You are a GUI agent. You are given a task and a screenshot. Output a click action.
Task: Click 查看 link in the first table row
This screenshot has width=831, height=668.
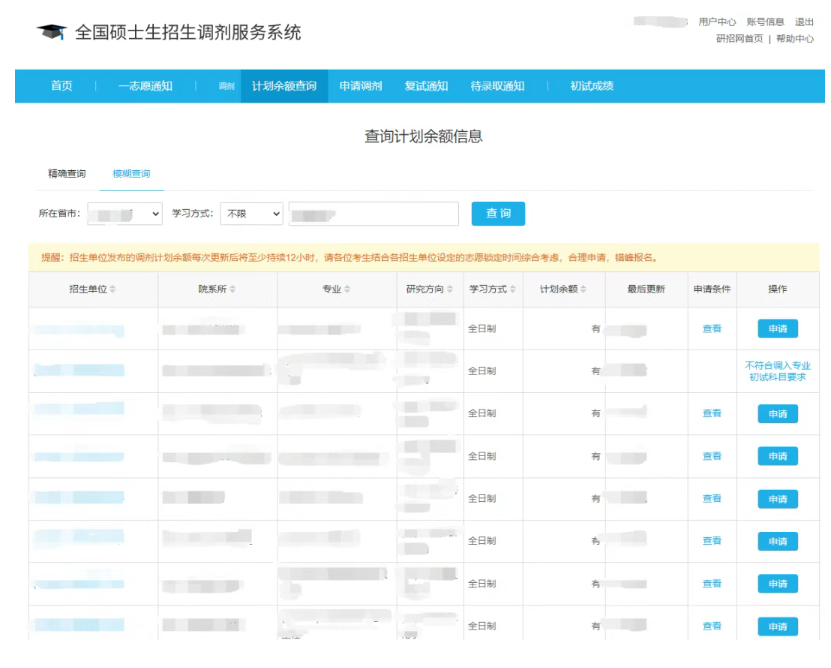pos(711,329)
